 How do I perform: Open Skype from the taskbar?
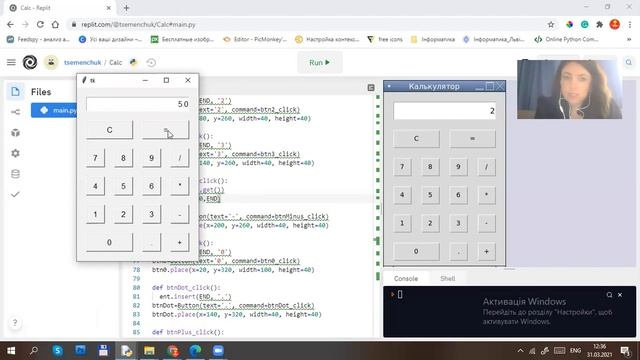tap(58, 350)
